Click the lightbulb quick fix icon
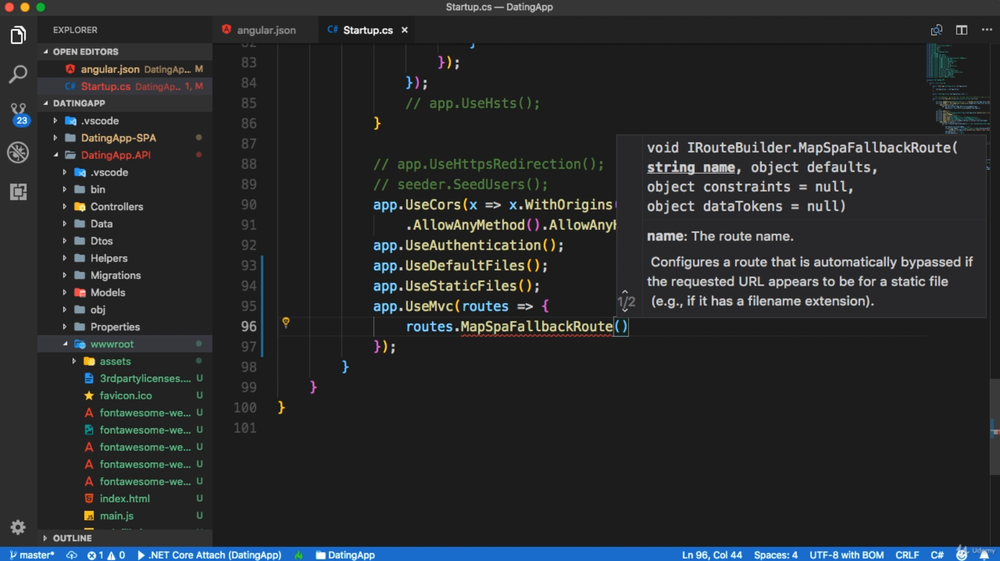The image size is (1000, 561). click(285, 323)
